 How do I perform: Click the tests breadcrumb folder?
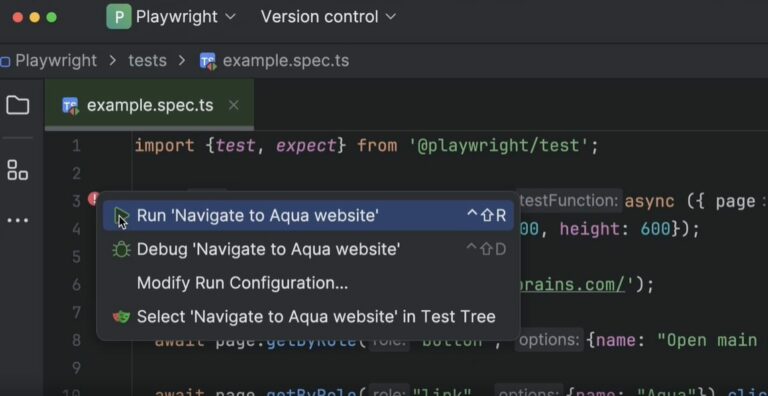pos(147,61)
